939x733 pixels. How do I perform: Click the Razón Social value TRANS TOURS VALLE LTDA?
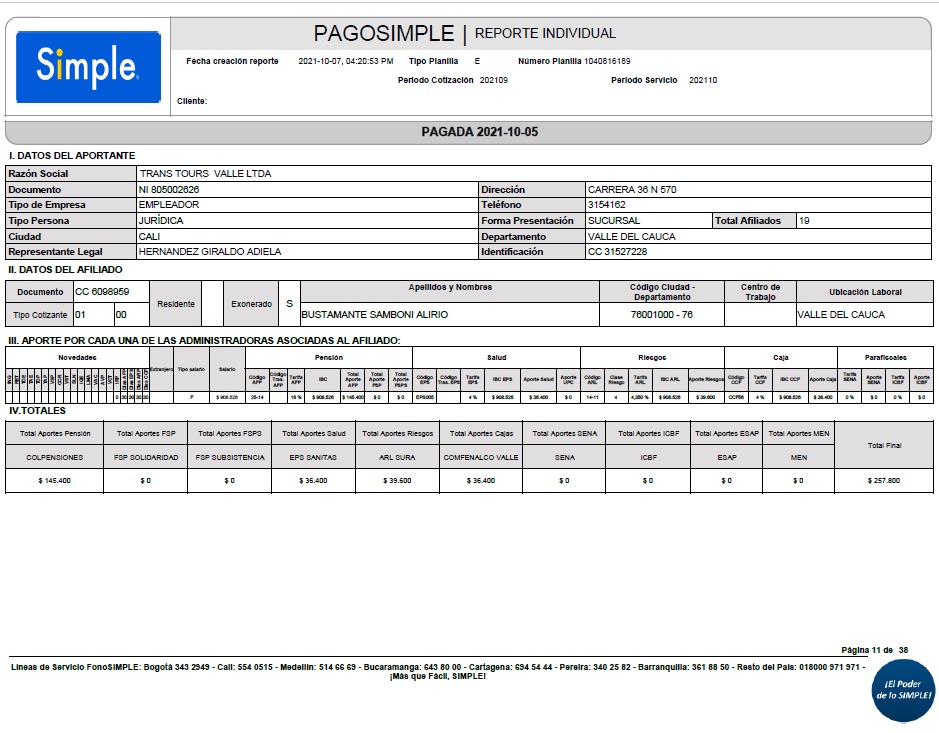(205, 173)
